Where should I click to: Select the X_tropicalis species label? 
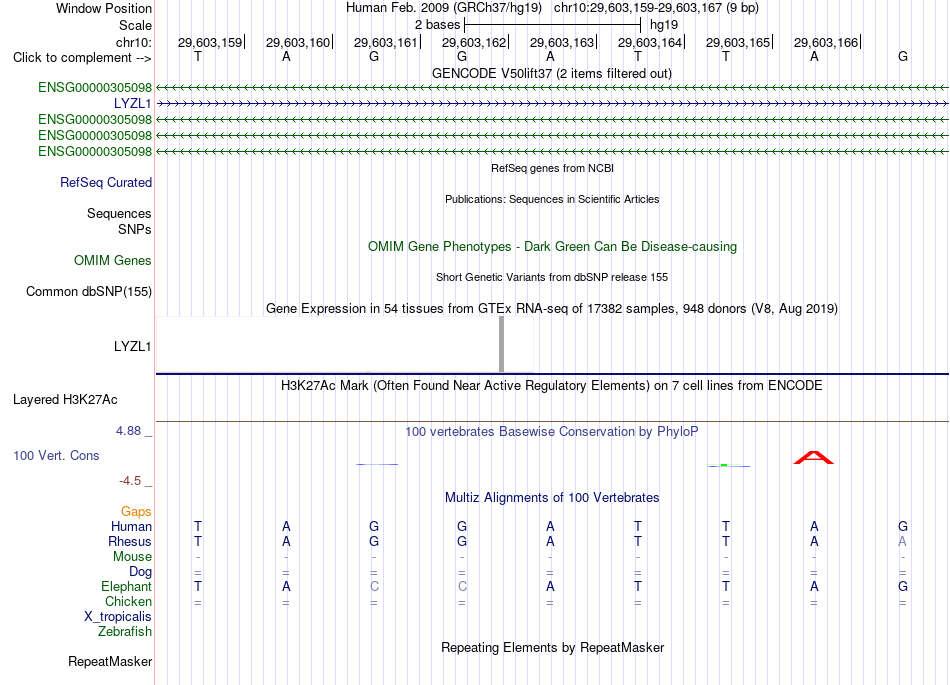coord(118,617)
